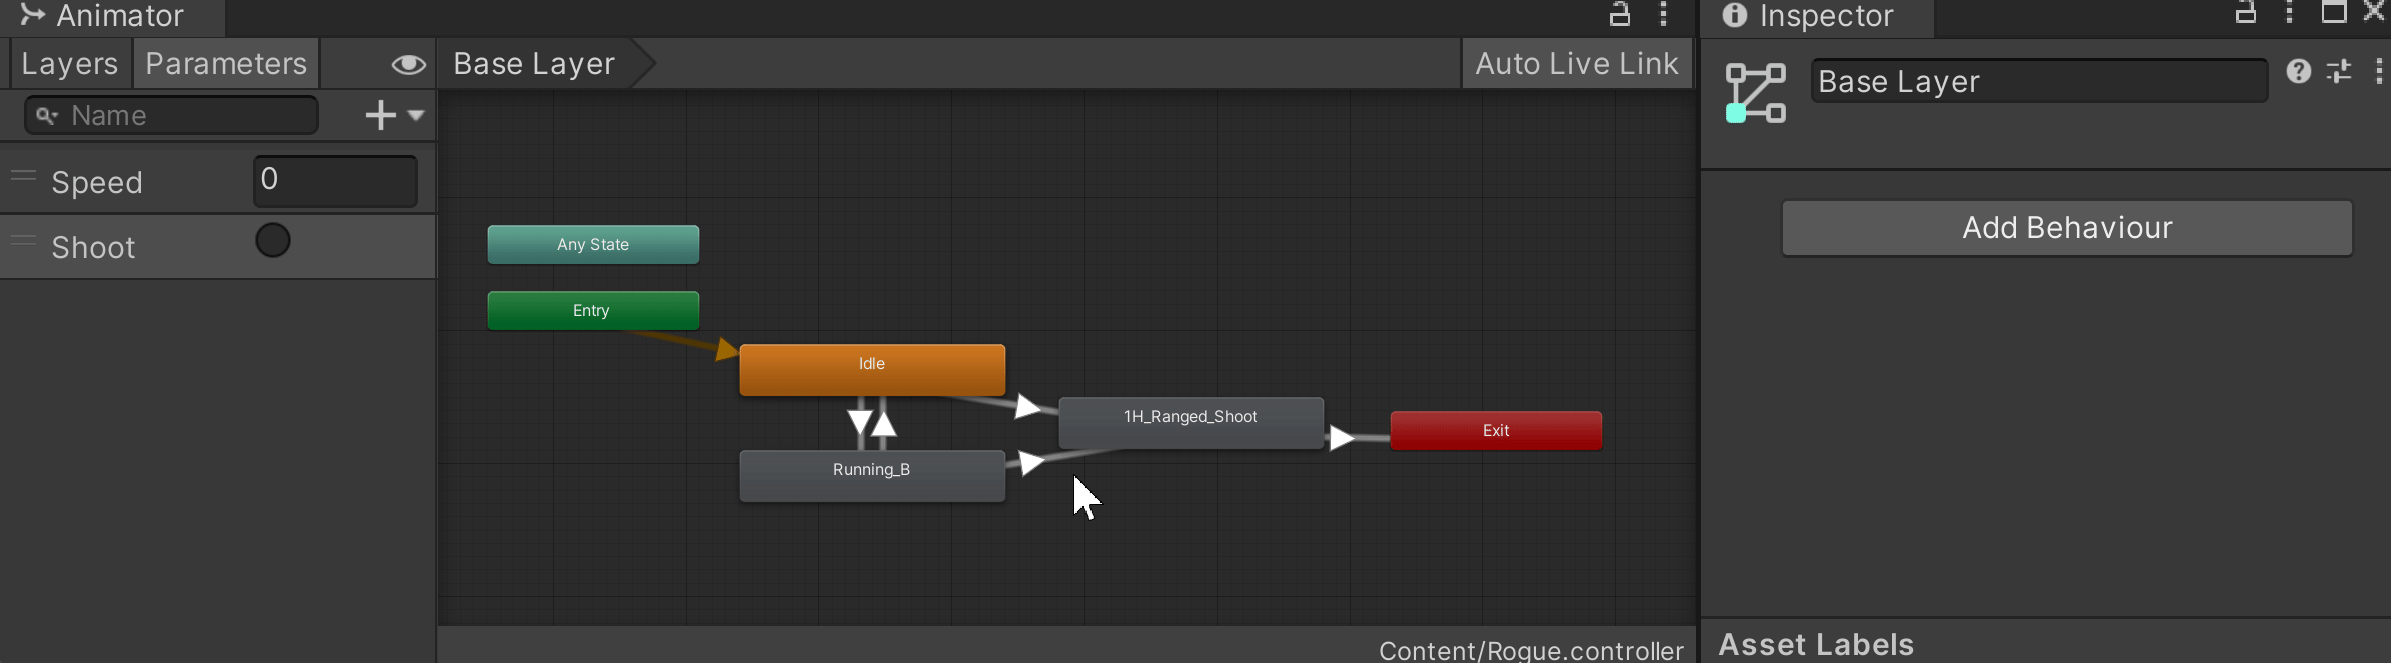The height and width of the screenshot is (663, 2391).
Task: Select the Running_B state node
Action: [x=872, y=475]
